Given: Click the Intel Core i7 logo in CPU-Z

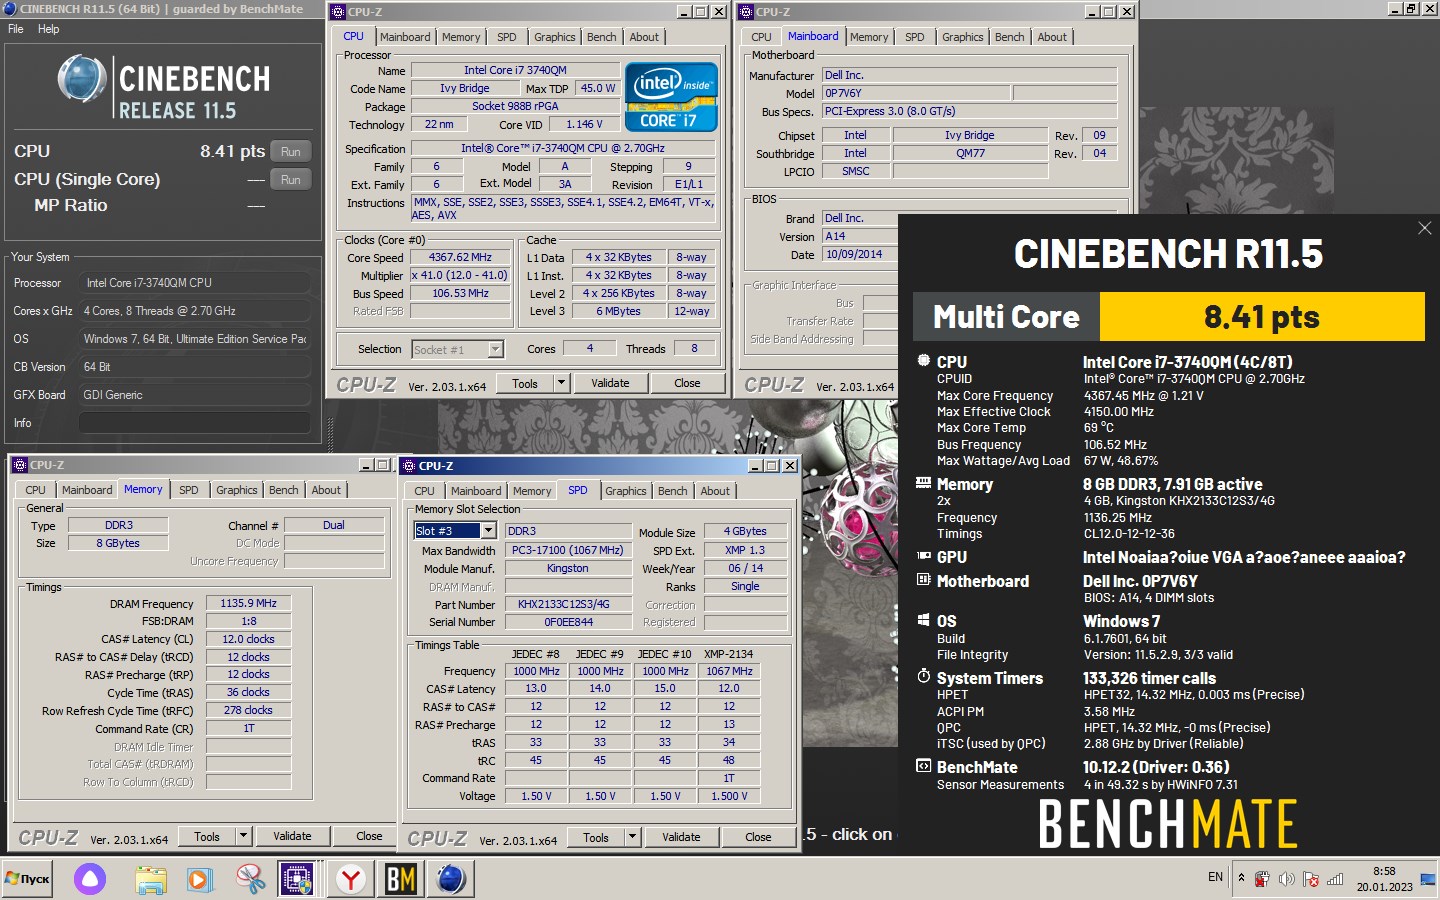Looking at the screenshot, I should [x=671, y=97].
